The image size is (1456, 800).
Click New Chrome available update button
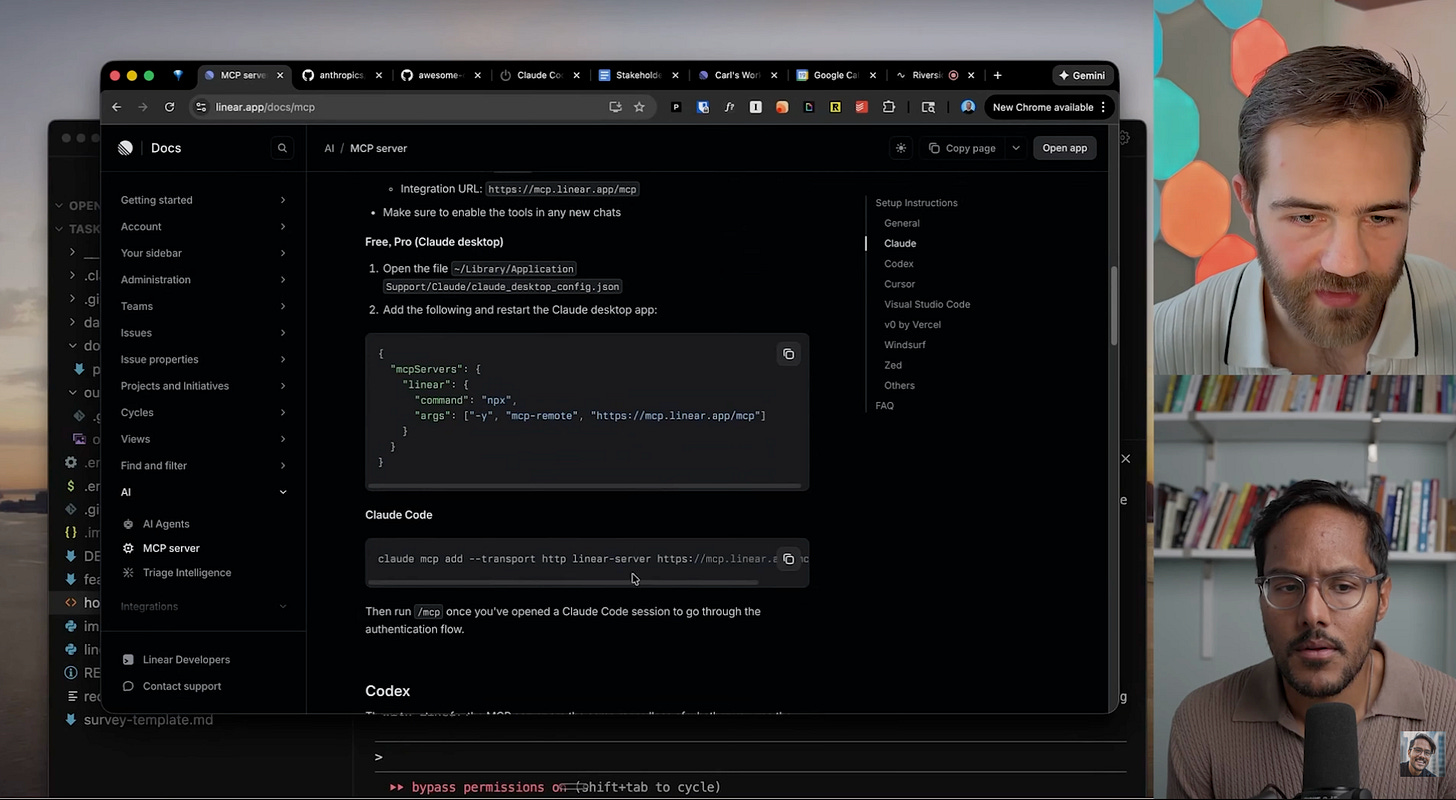(1050, 107)
